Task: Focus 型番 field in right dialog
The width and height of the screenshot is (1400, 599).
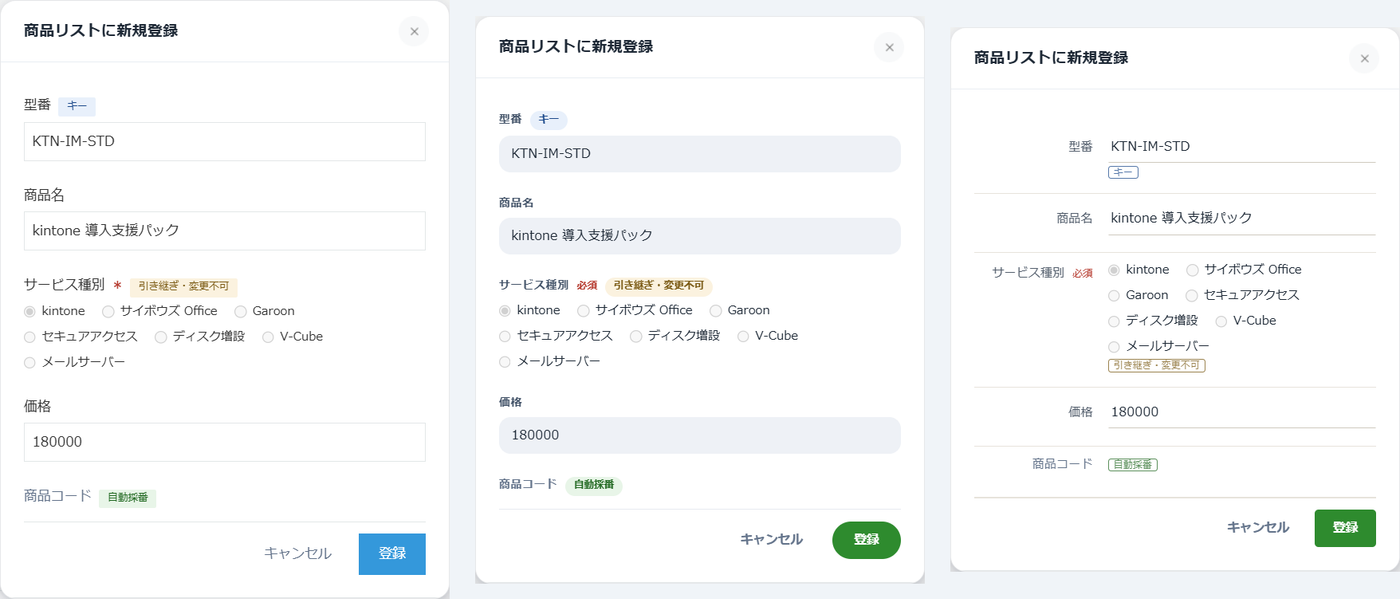Action: (x=1242, y=147)
